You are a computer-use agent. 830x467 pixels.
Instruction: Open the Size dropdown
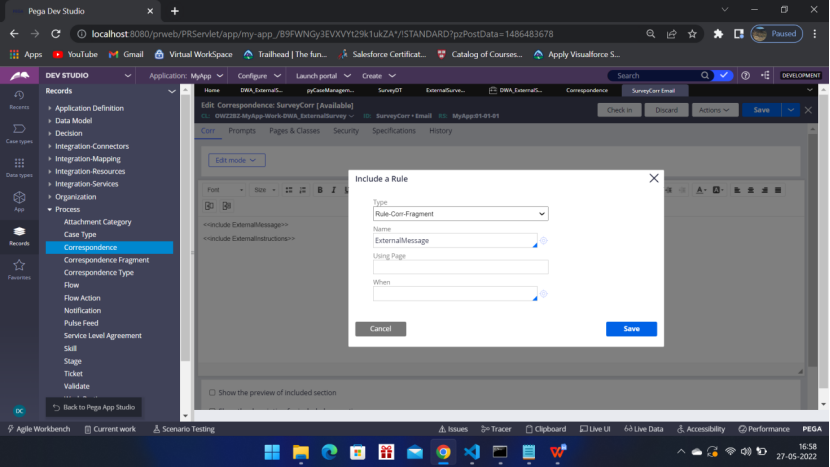[265, 190]
